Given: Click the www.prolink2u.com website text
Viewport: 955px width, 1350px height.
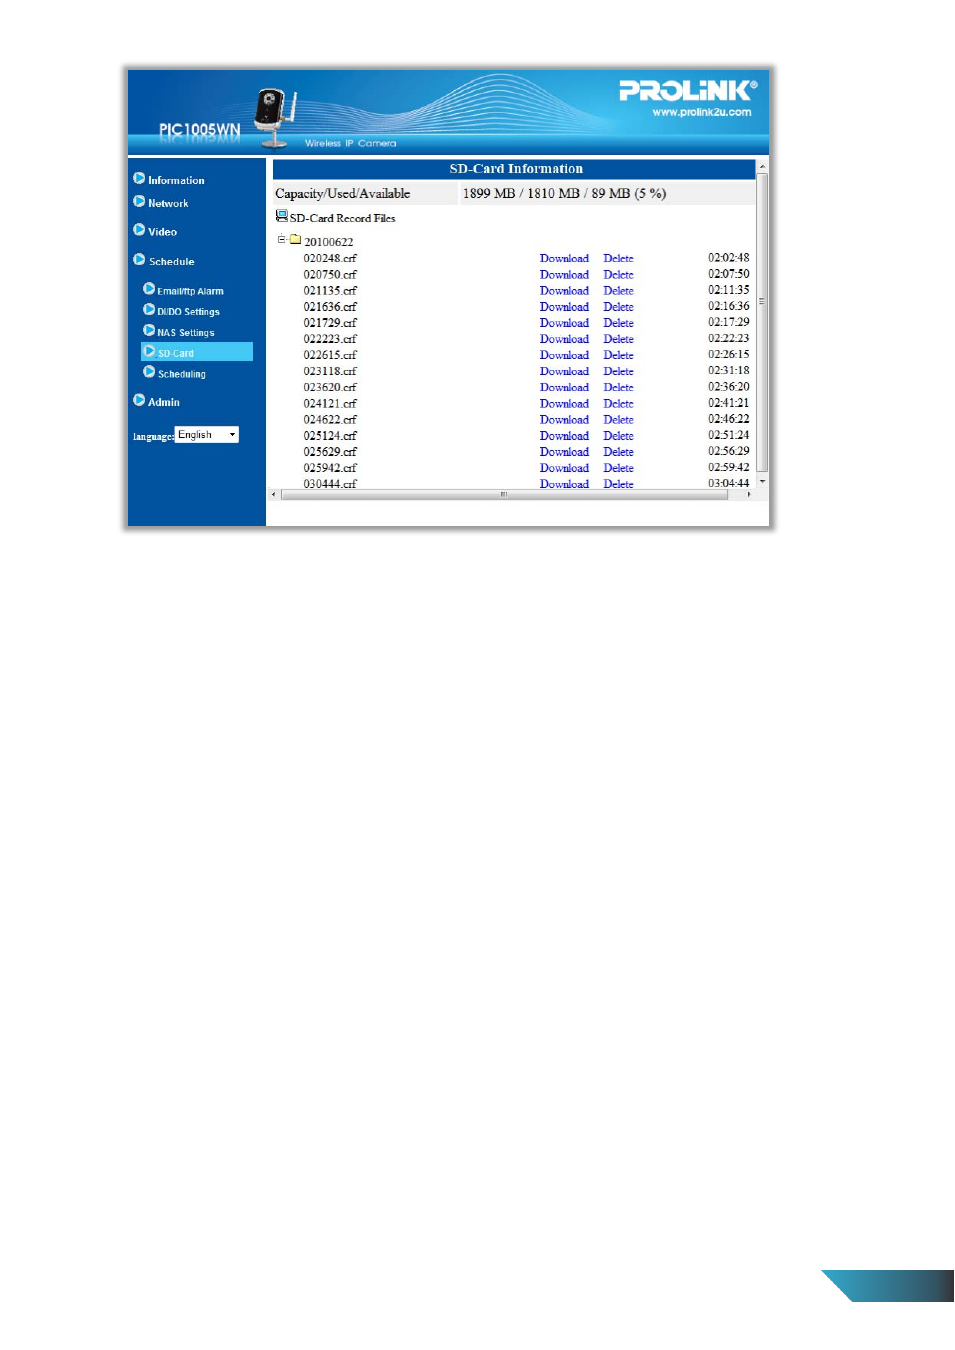Looking at the screenshot, I should (702, 112).
